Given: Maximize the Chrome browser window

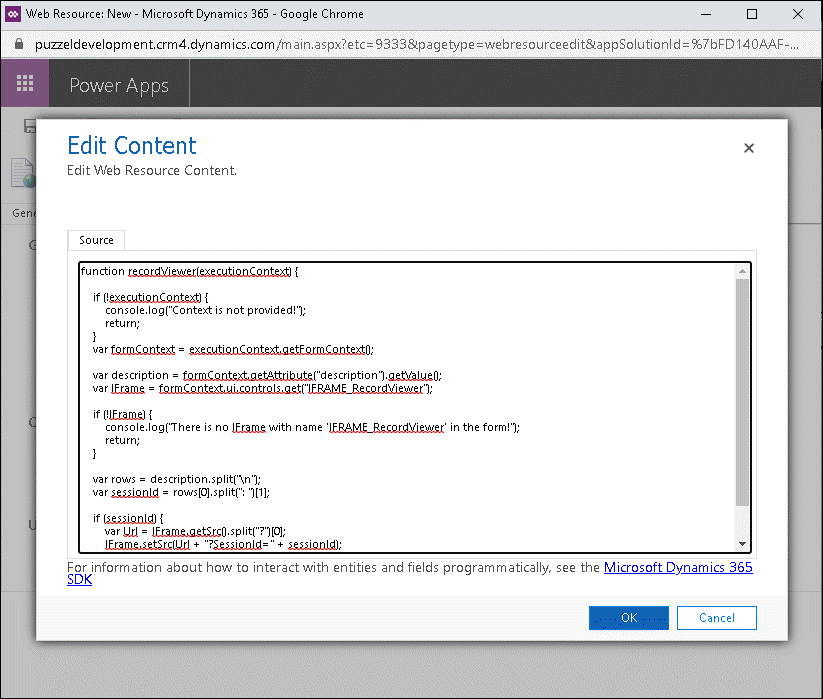Looking at the screenshot, I should pyautogui.click(x=751, y=14).
